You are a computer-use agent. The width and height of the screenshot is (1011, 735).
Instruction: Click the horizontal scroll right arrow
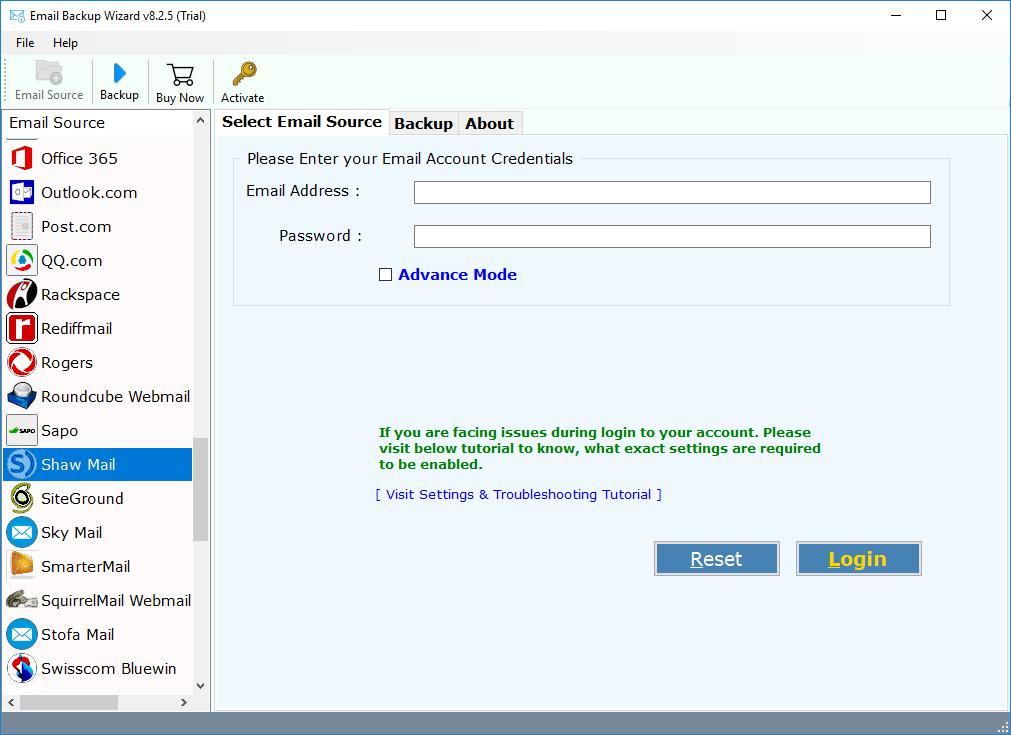pos(184,702)
